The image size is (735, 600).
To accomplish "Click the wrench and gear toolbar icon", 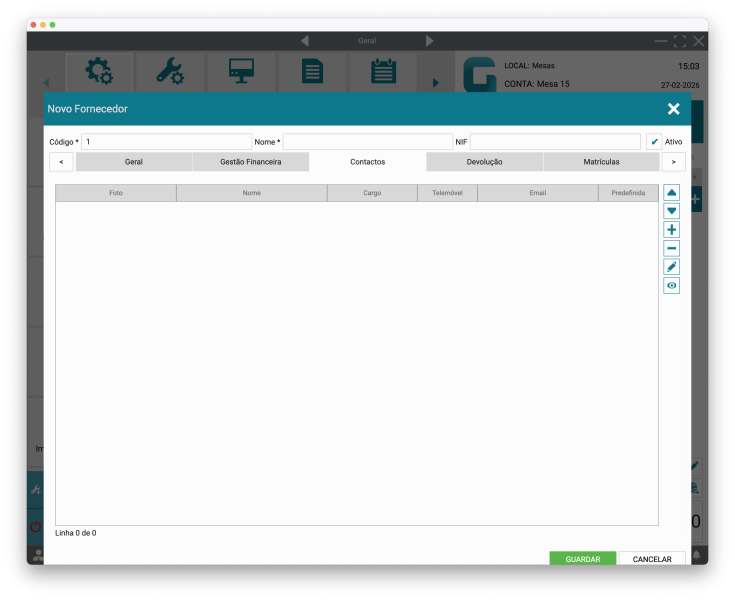I will [x=169, y=72].
